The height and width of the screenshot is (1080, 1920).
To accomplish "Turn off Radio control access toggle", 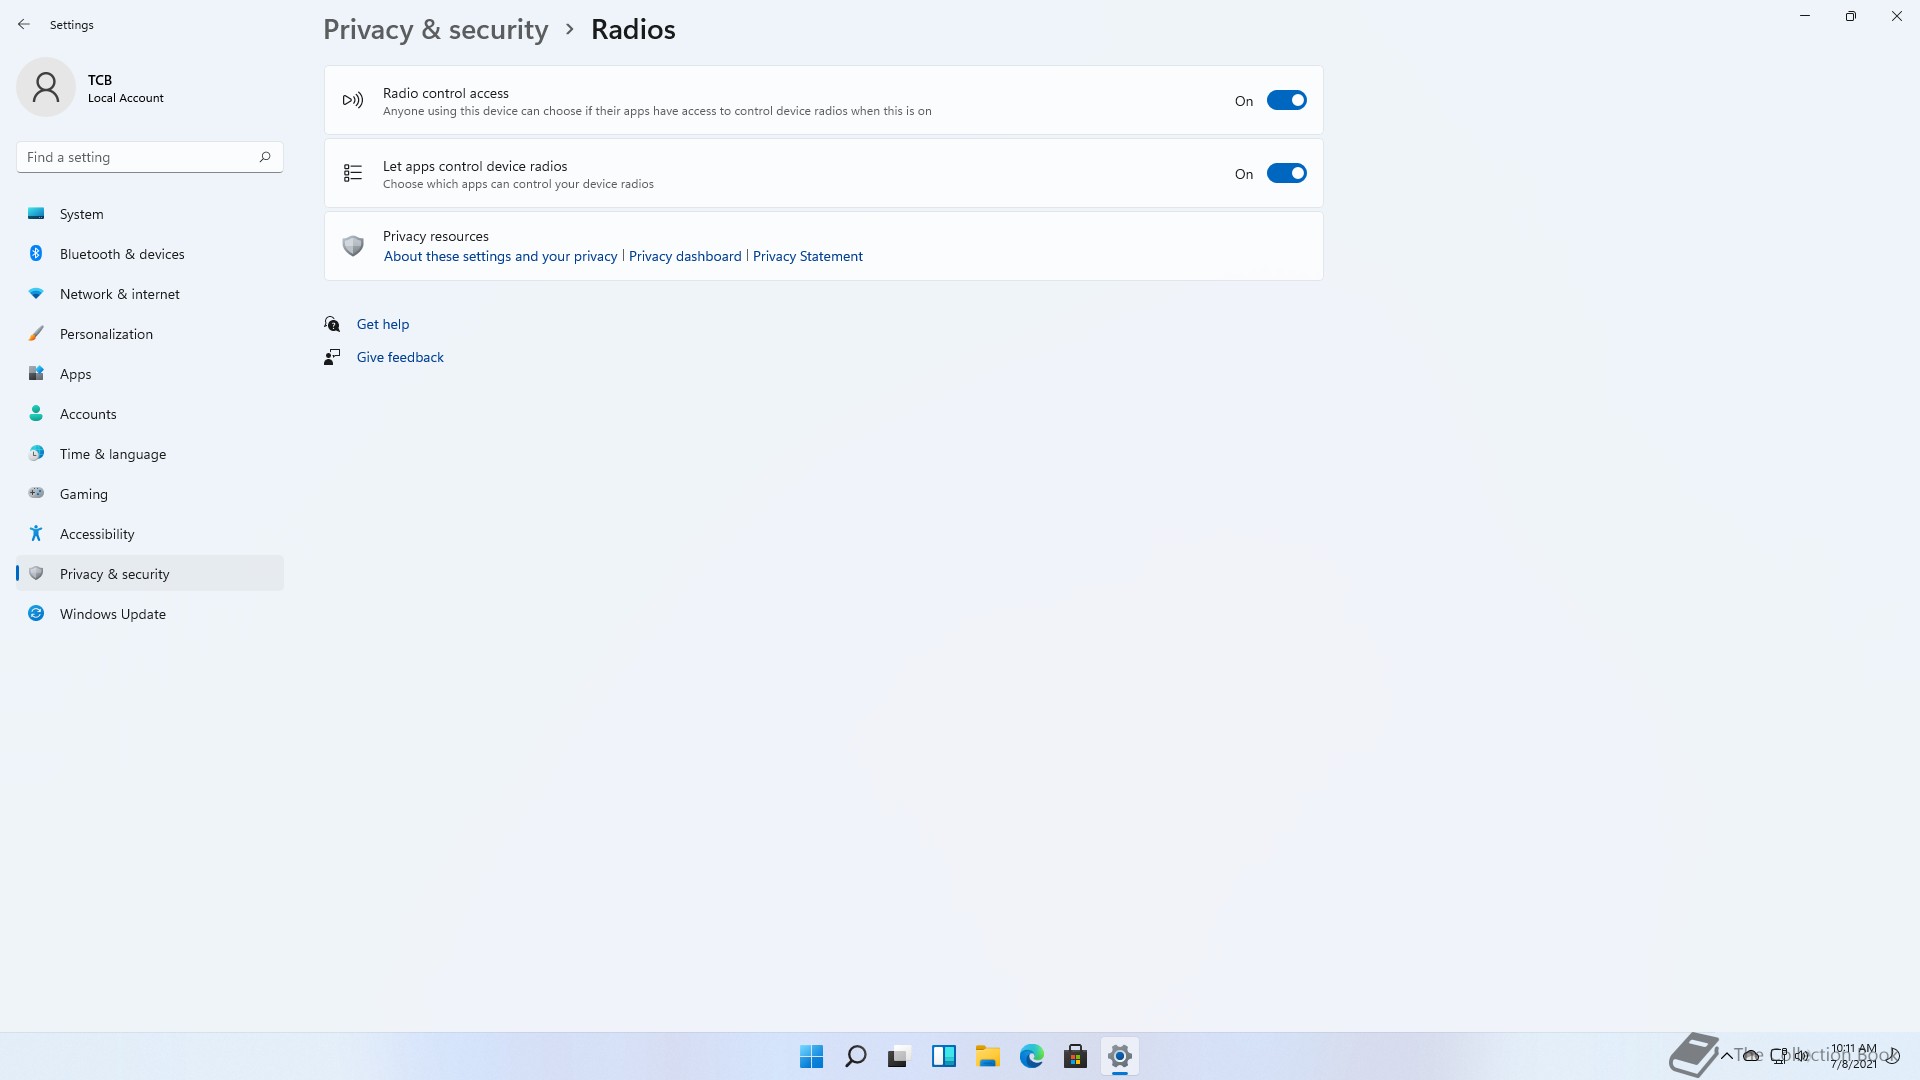I will [x=1287, y=100].
